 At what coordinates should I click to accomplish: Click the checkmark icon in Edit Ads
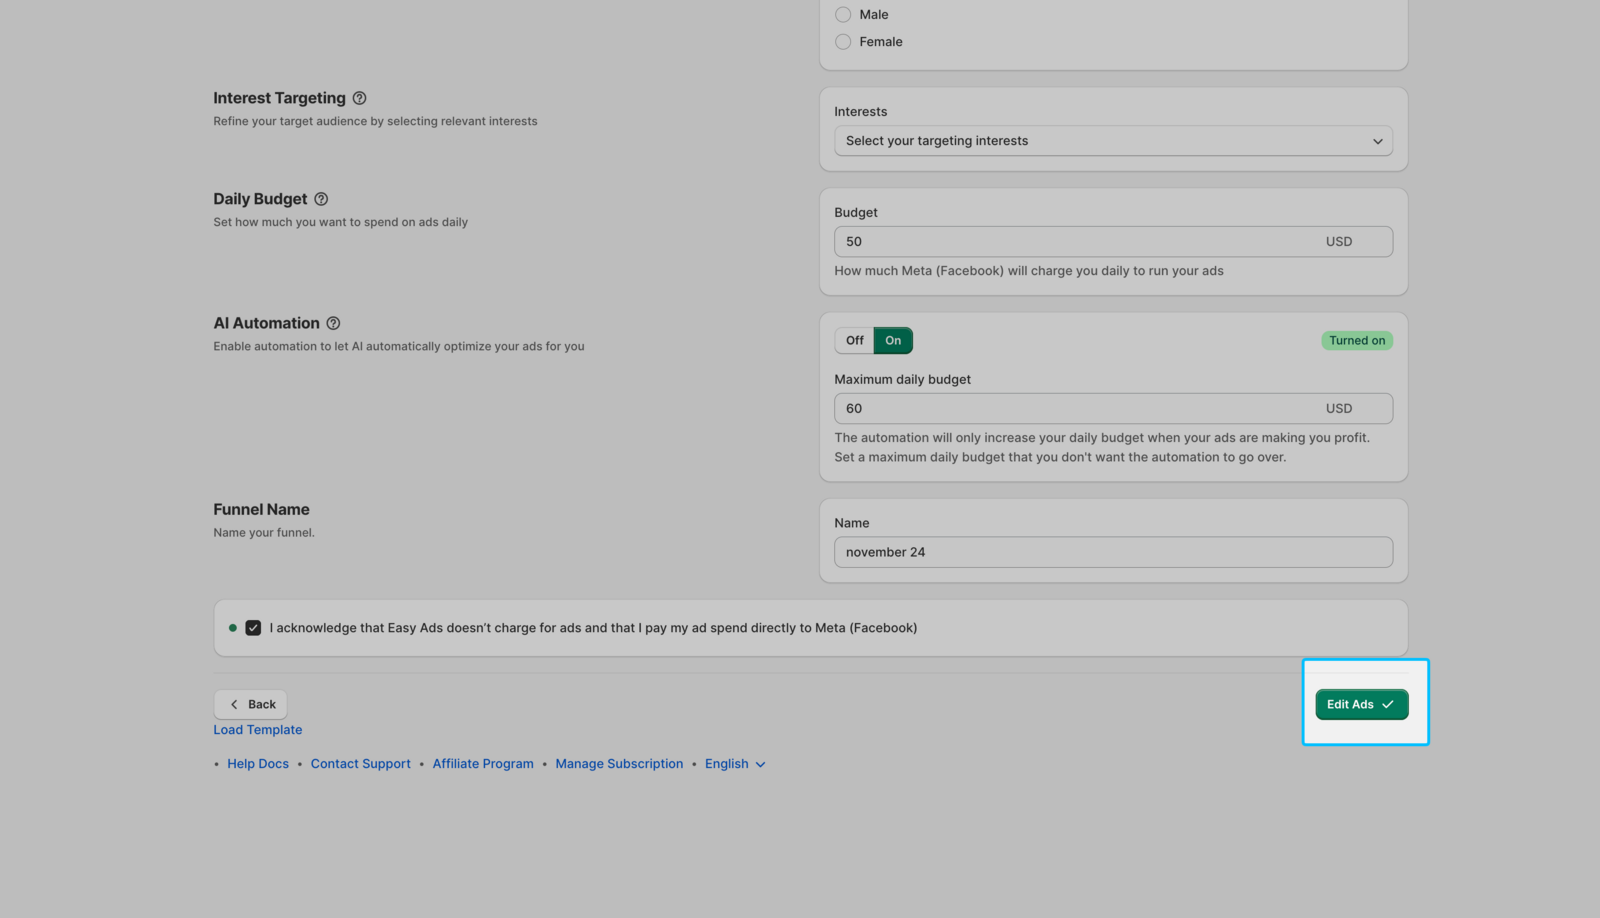tap(1388, 704)
